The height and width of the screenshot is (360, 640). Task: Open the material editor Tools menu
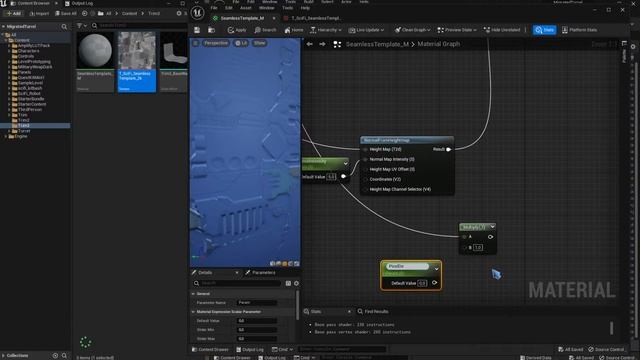287,8
